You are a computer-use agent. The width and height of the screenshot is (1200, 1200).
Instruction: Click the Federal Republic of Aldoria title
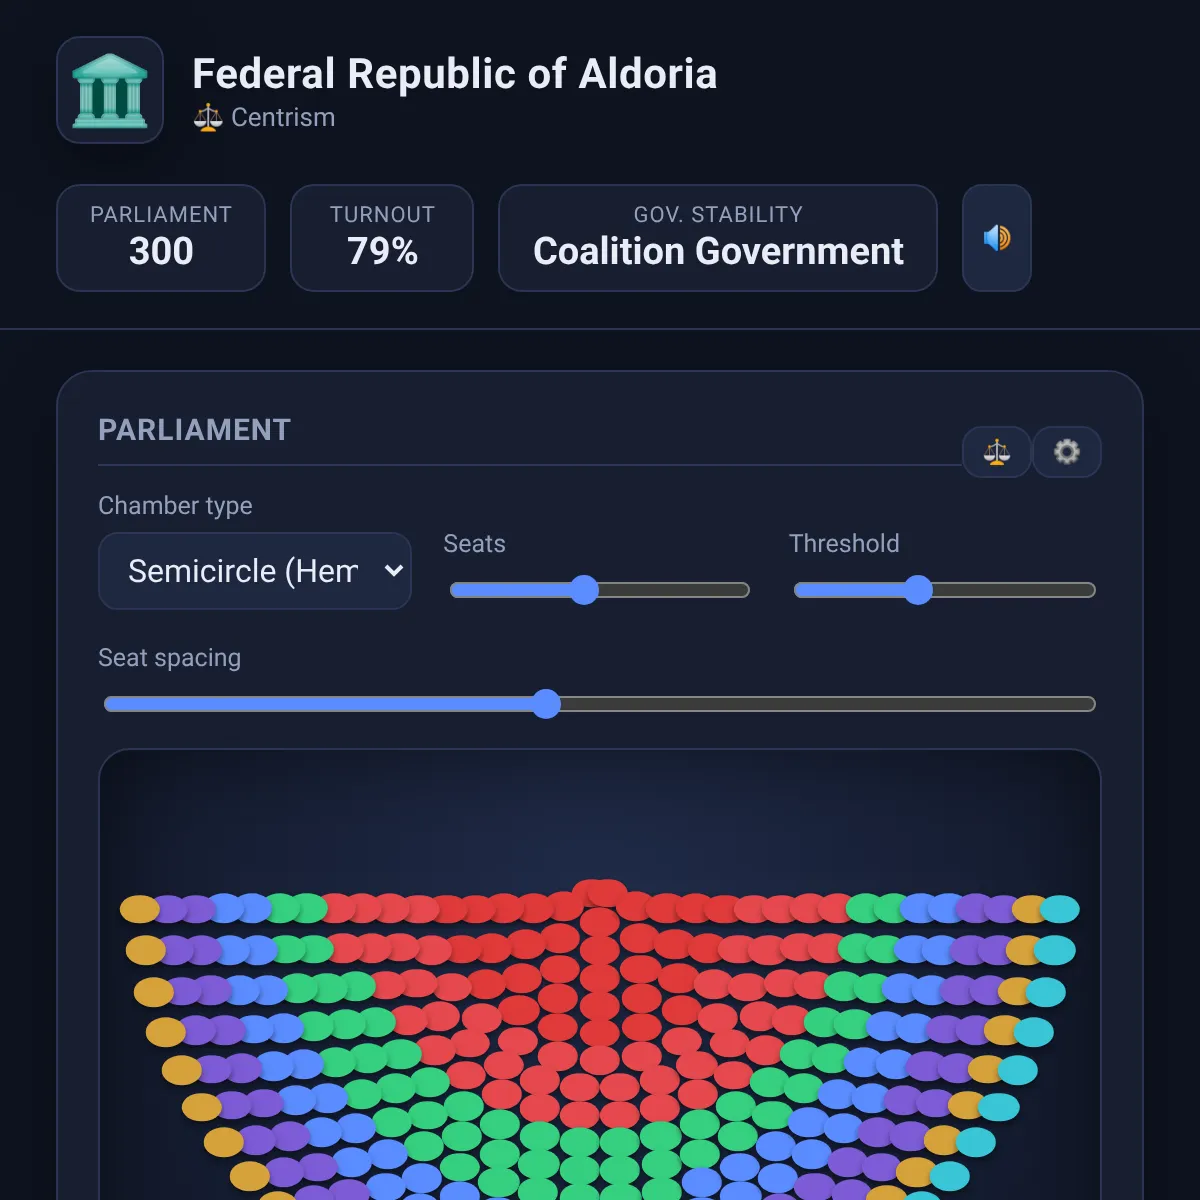(455, 74)
